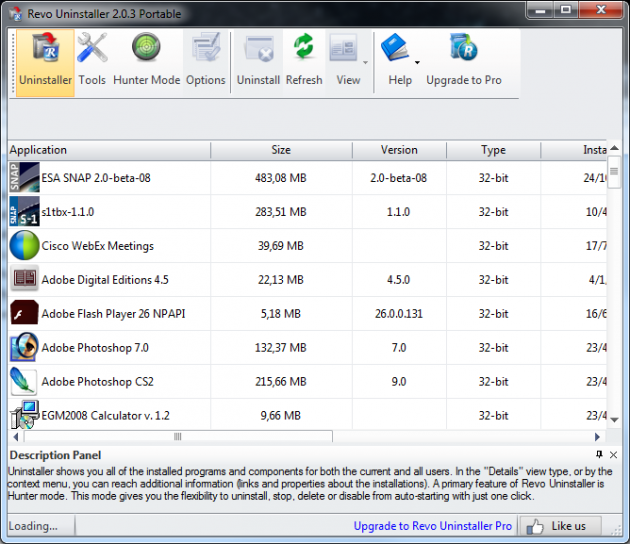The width and height of the screenshot is (630, 544).
Task: Sort by the Size column header
Action: coord(281,150)
